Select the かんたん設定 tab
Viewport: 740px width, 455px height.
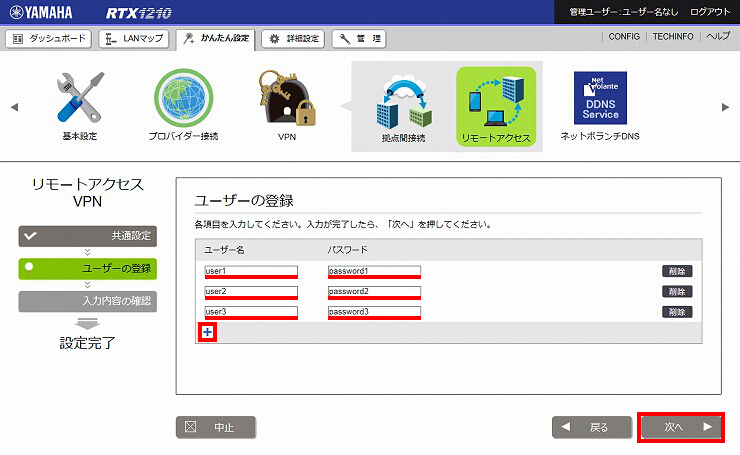[x=216, y=39]
